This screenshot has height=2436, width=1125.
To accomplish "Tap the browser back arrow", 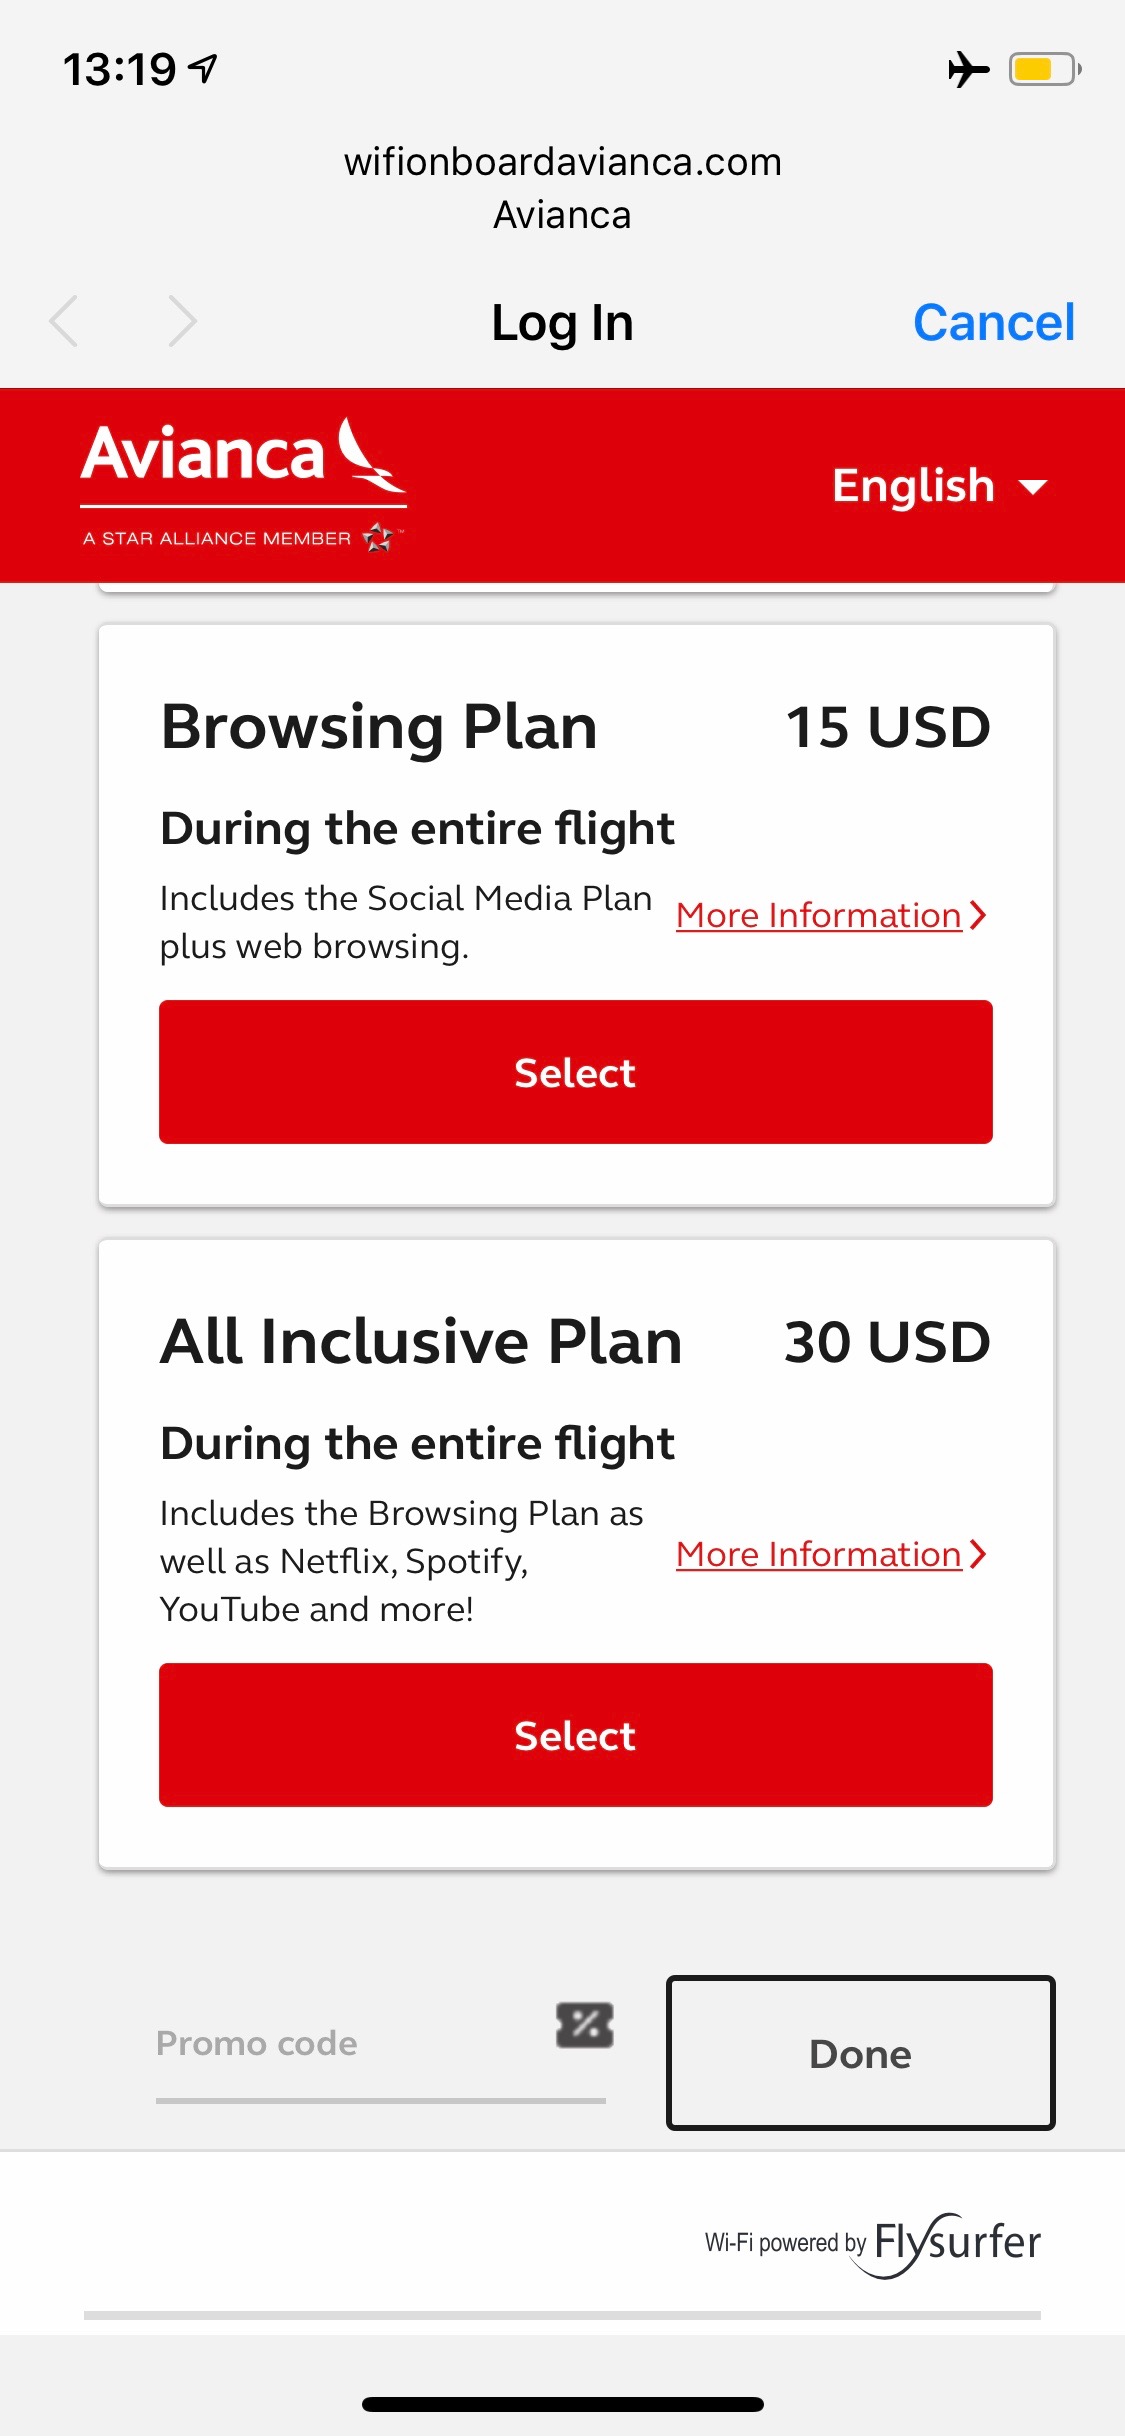I will point(64,321).
